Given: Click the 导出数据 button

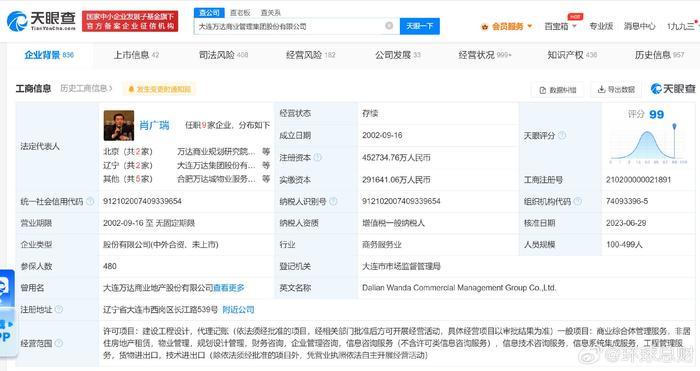Looking at the screenshot, I should 616,89.
